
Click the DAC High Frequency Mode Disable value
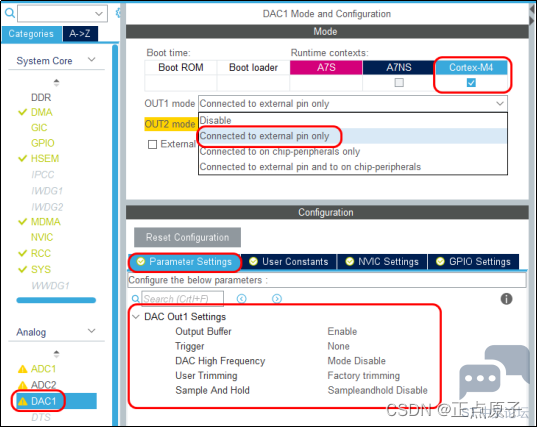(x=356, y=361)
